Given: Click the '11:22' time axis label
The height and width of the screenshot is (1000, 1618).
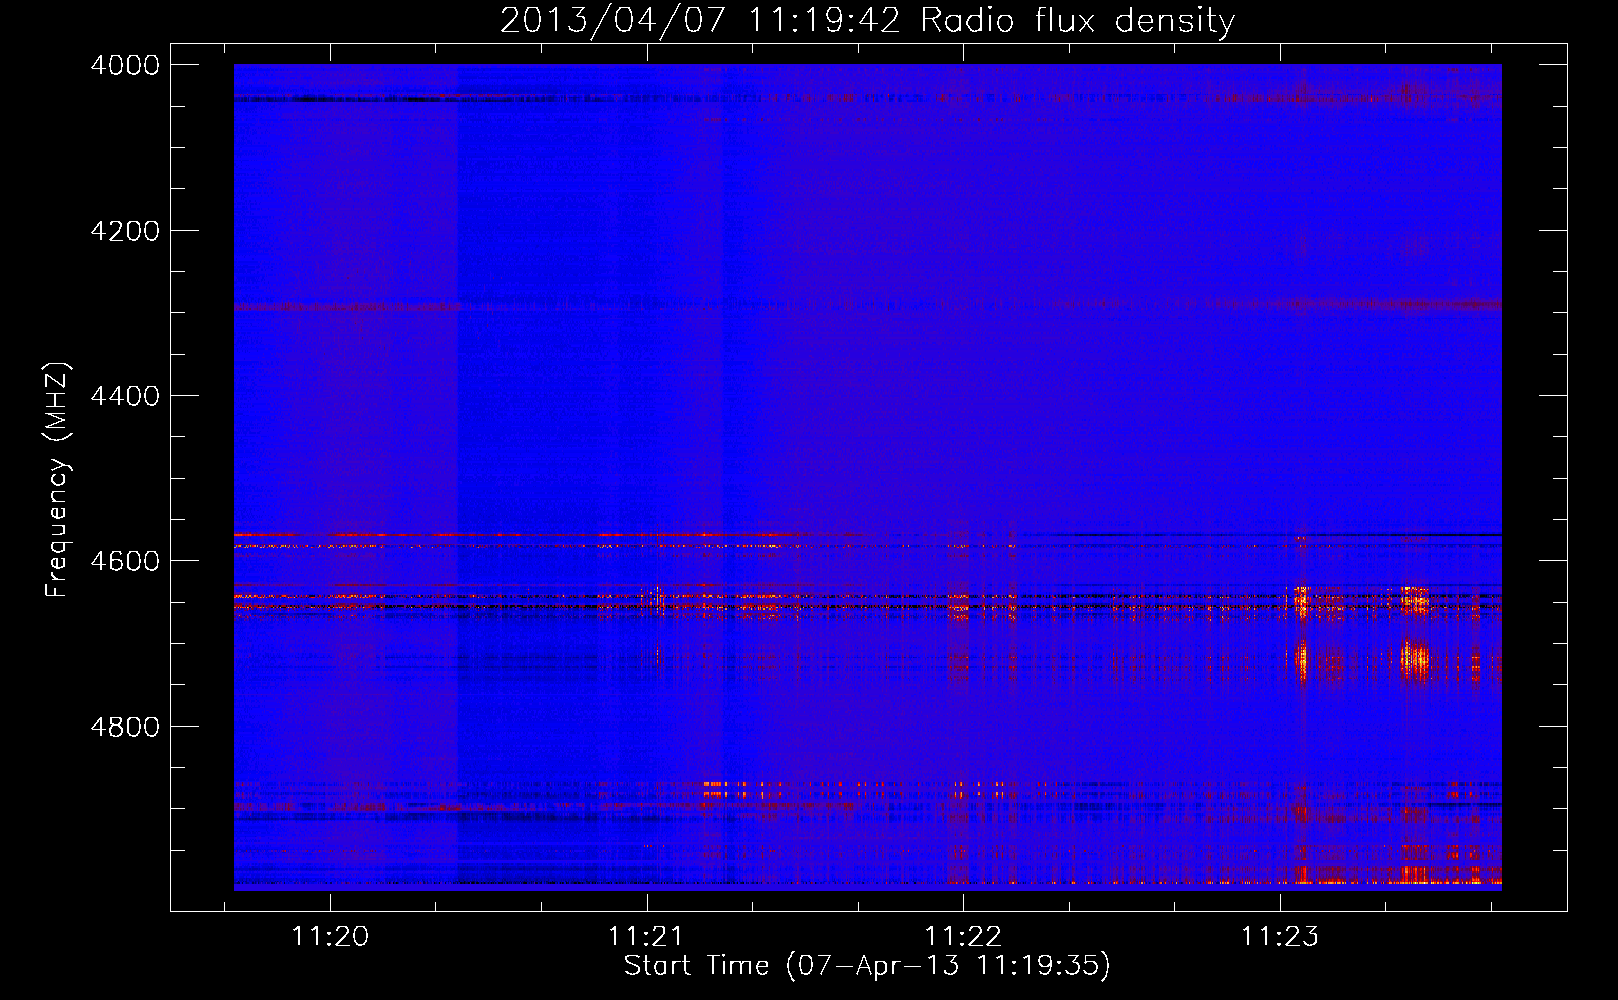Looking at the screenshot, I should pyautogui.click(x=963, y=936).
